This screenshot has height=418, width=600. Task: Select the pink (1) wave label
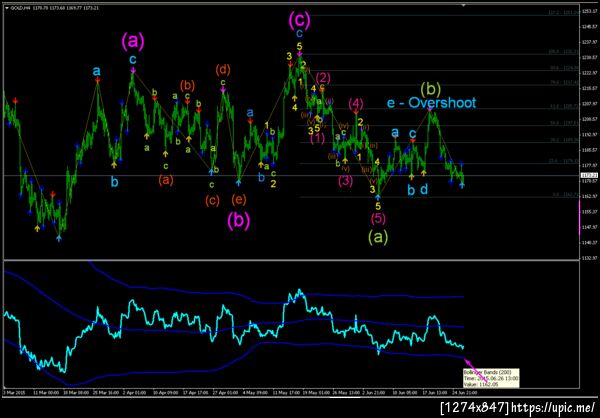pos(317,139)
